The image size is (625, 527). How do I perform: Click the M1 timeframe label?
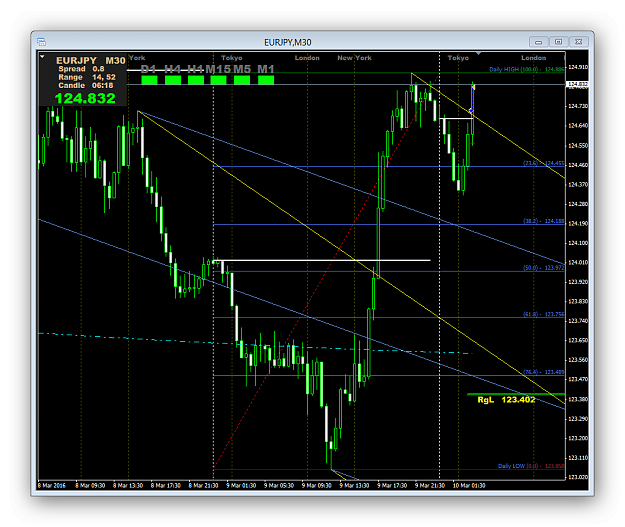[x=266, y=69]
